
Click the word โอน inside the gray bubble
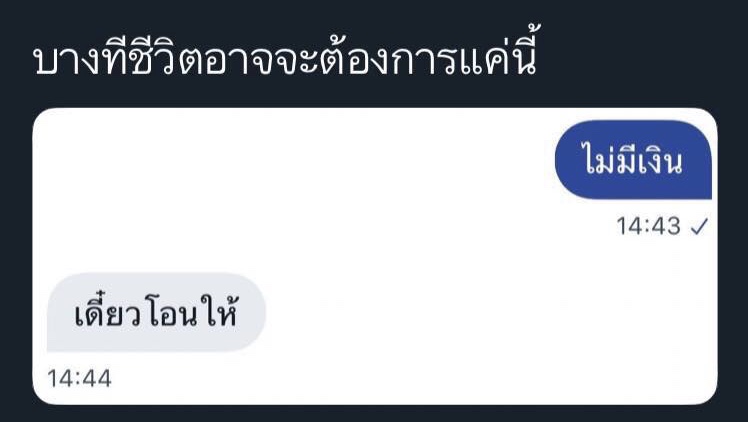(171, 313)
